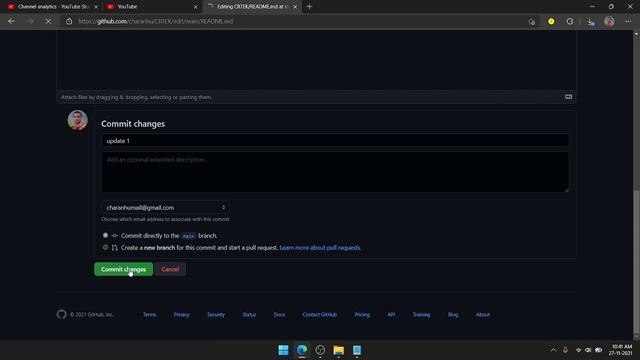Open the Contact GitHub footer link

point(320,314)
